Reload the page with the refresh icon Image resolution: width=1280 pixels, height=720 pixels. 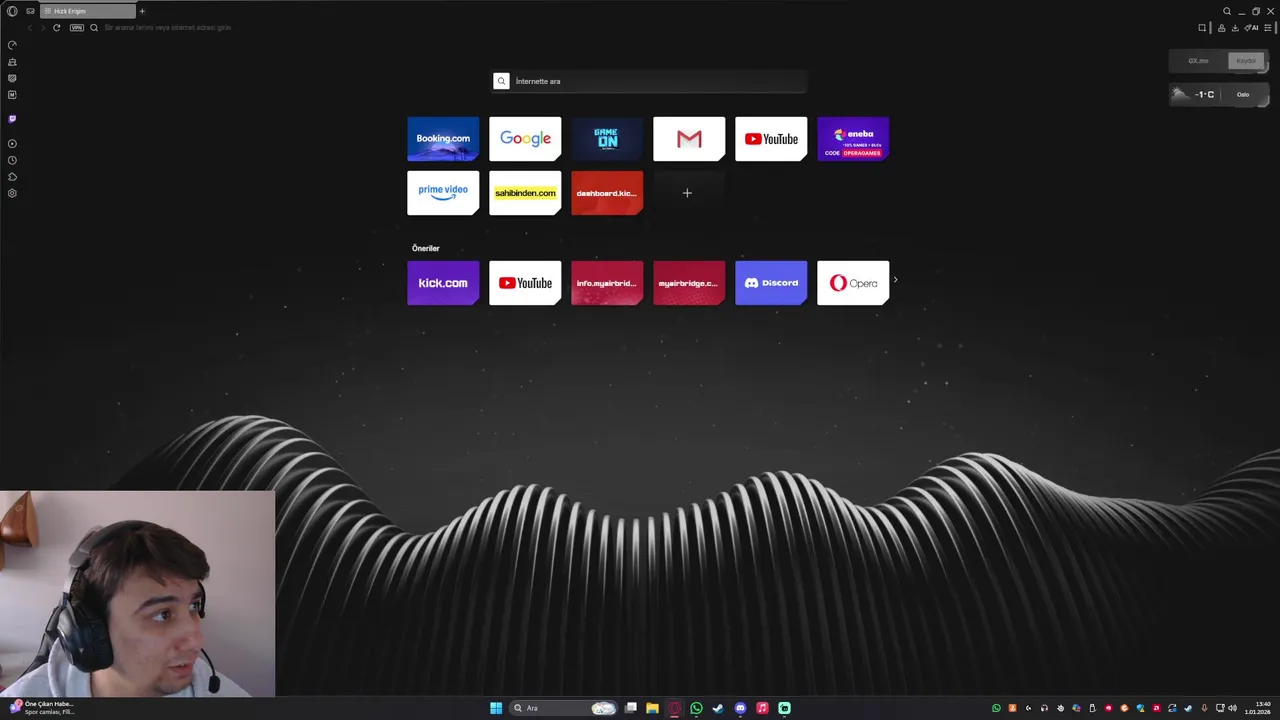56,27
